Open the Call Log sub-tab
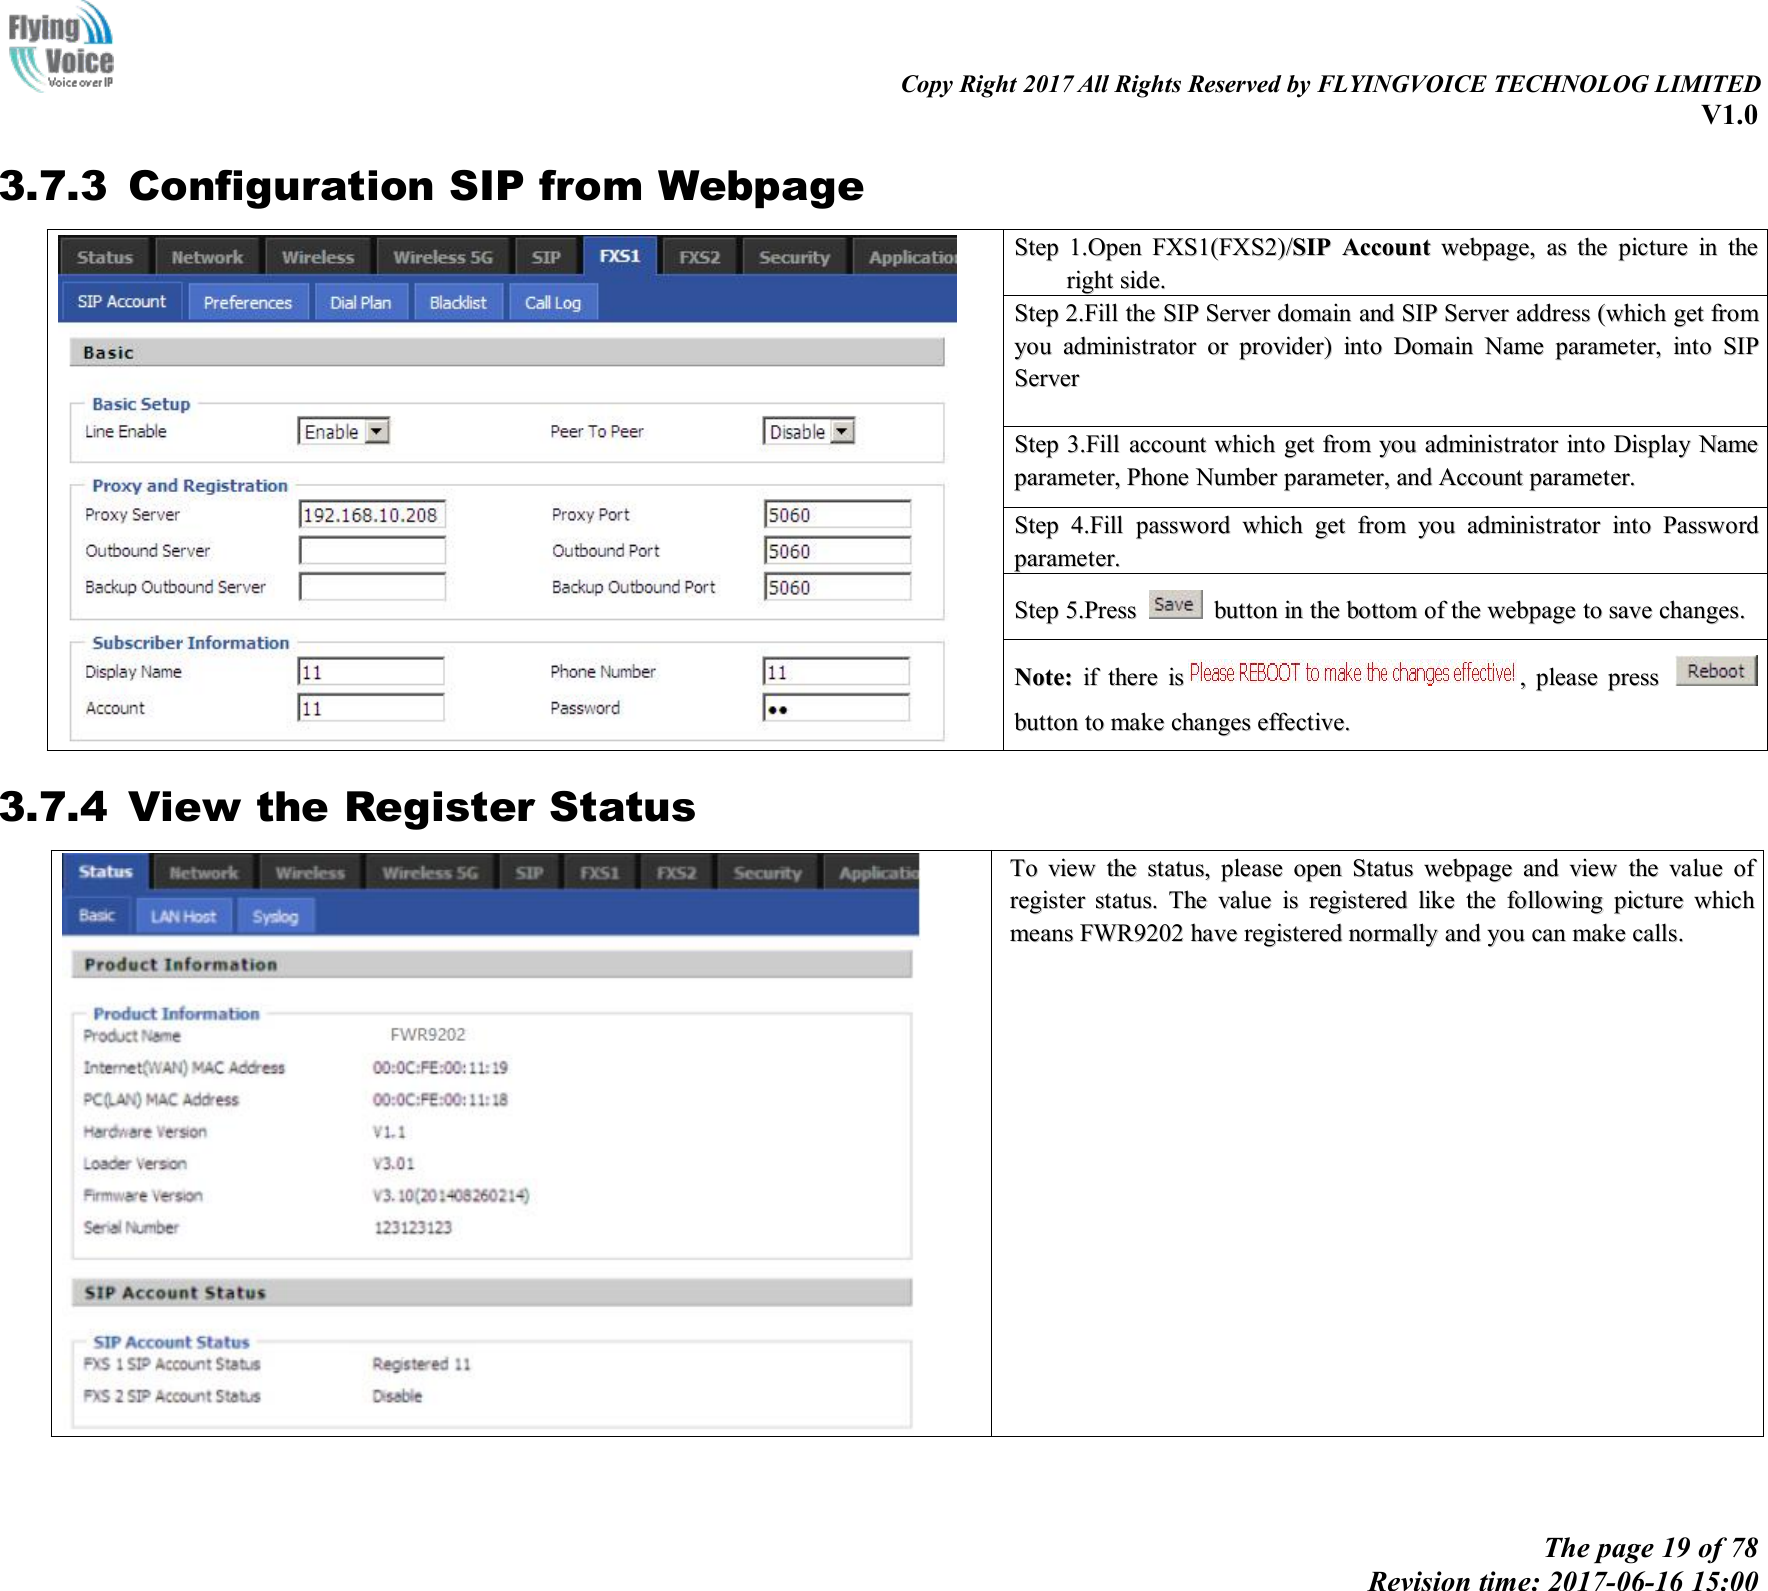The width and height of the screenshot is (1768, 1591). click(553, 302)
